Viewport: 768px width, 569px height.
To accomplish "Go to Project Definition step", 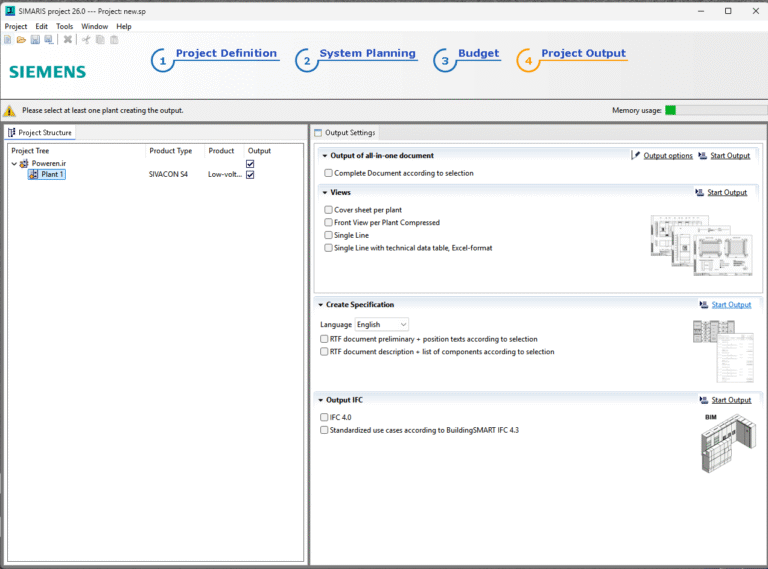I will coord(226,53).
